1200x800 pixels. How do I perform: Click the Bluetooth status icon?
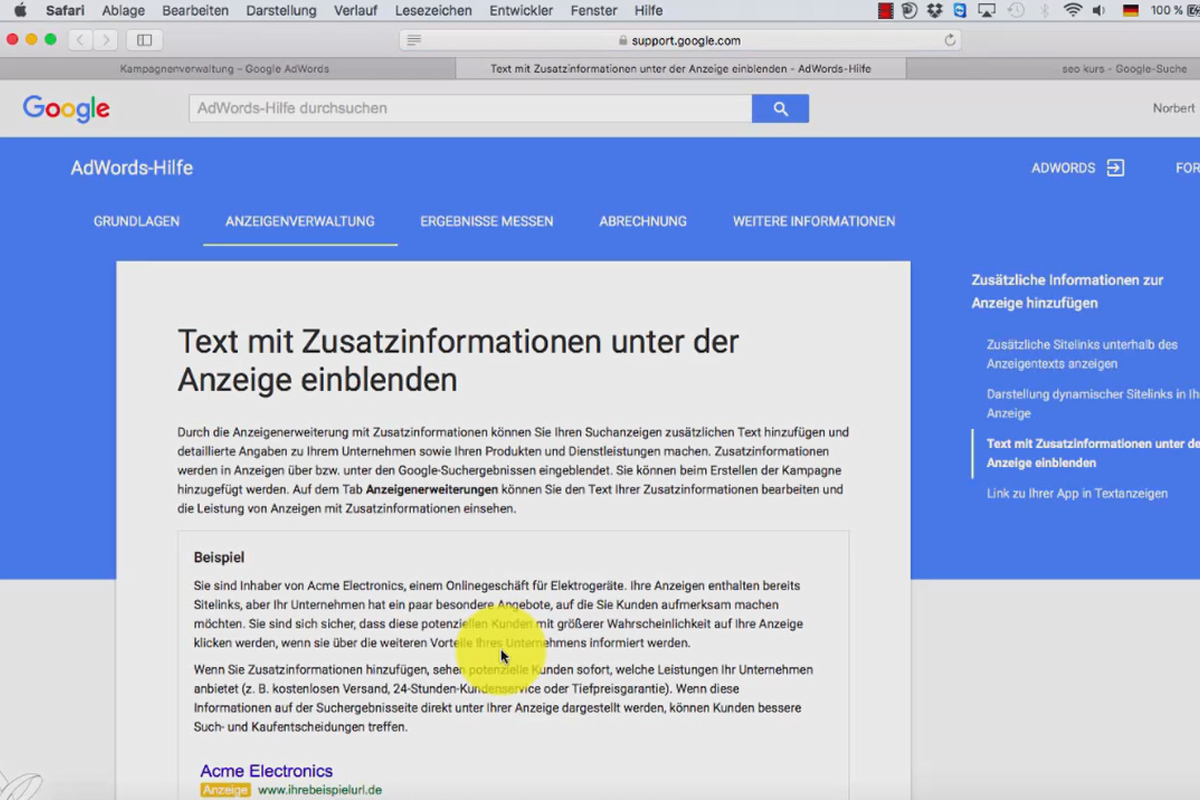(x=1046, y=11)
